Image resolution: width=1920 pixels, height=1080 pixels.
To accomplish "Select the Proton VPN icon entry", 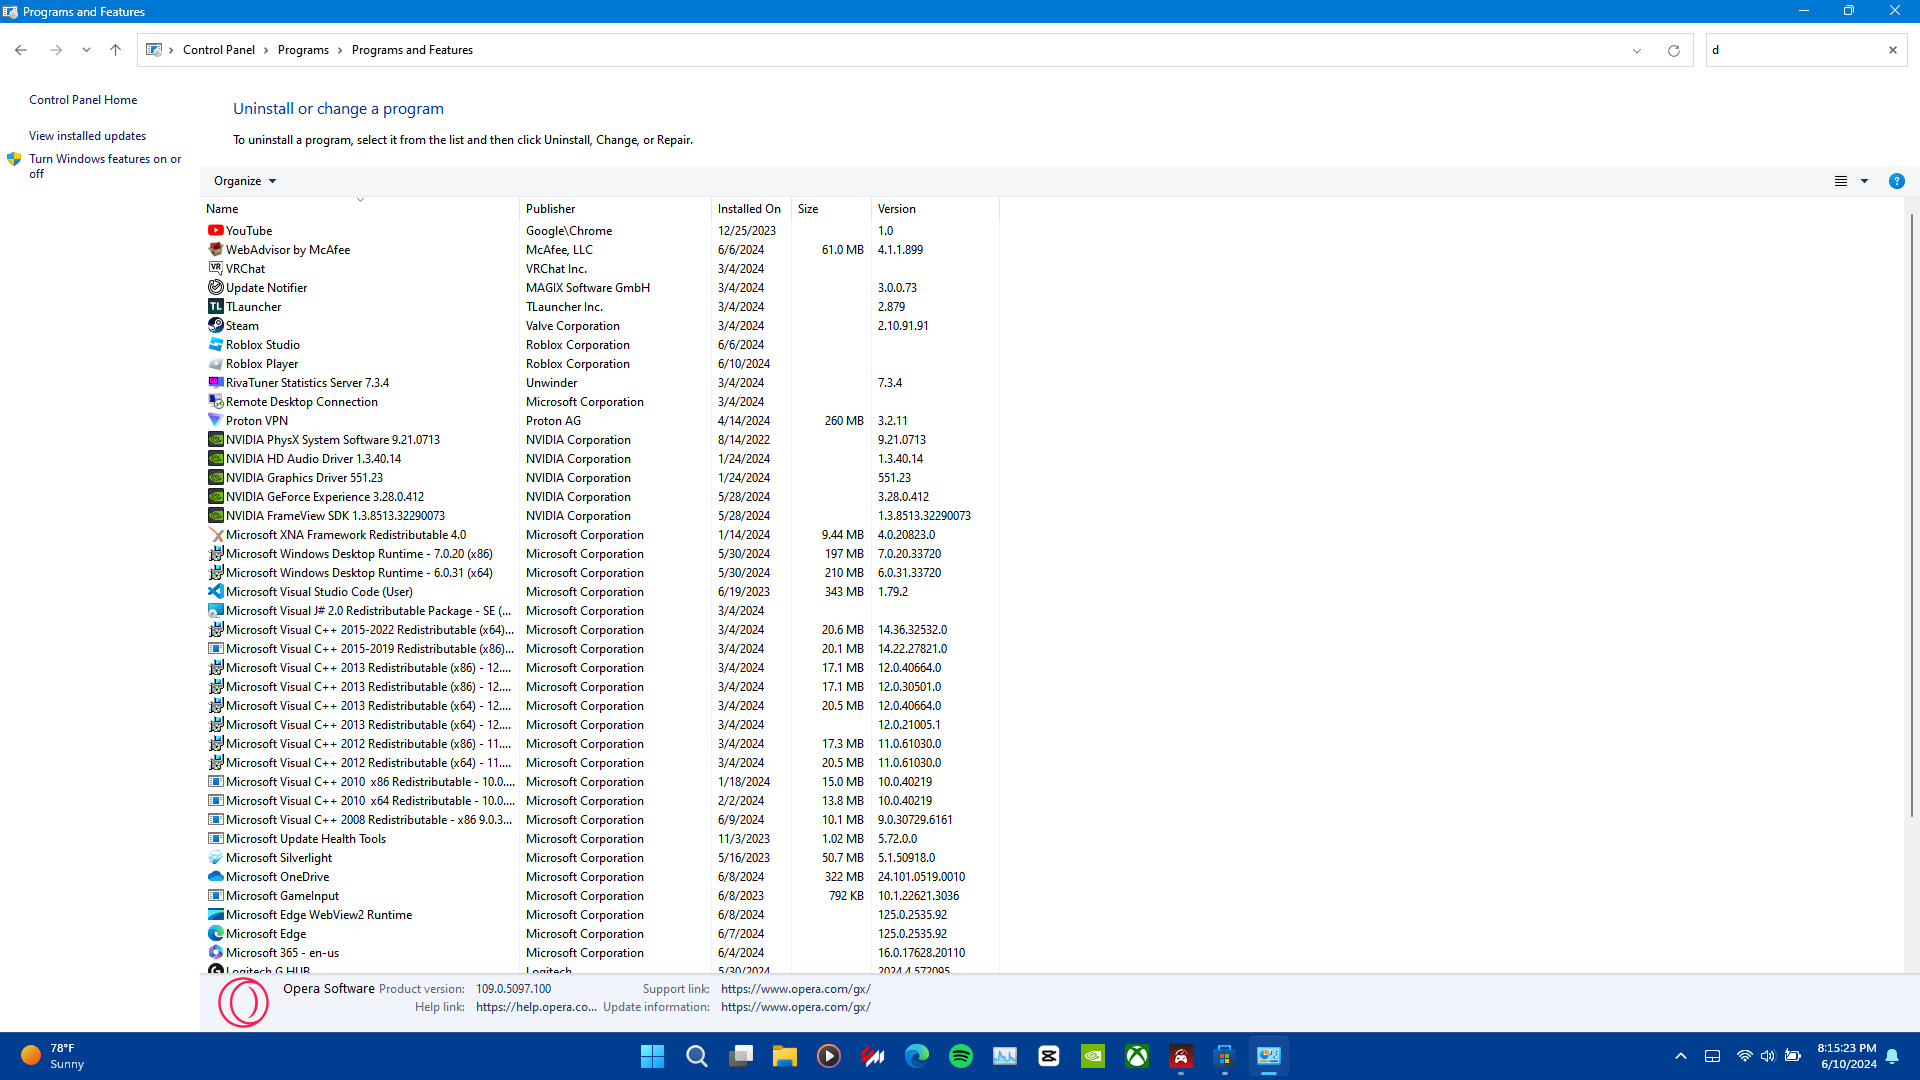I will pyautogui.click(x=215, y=420).
